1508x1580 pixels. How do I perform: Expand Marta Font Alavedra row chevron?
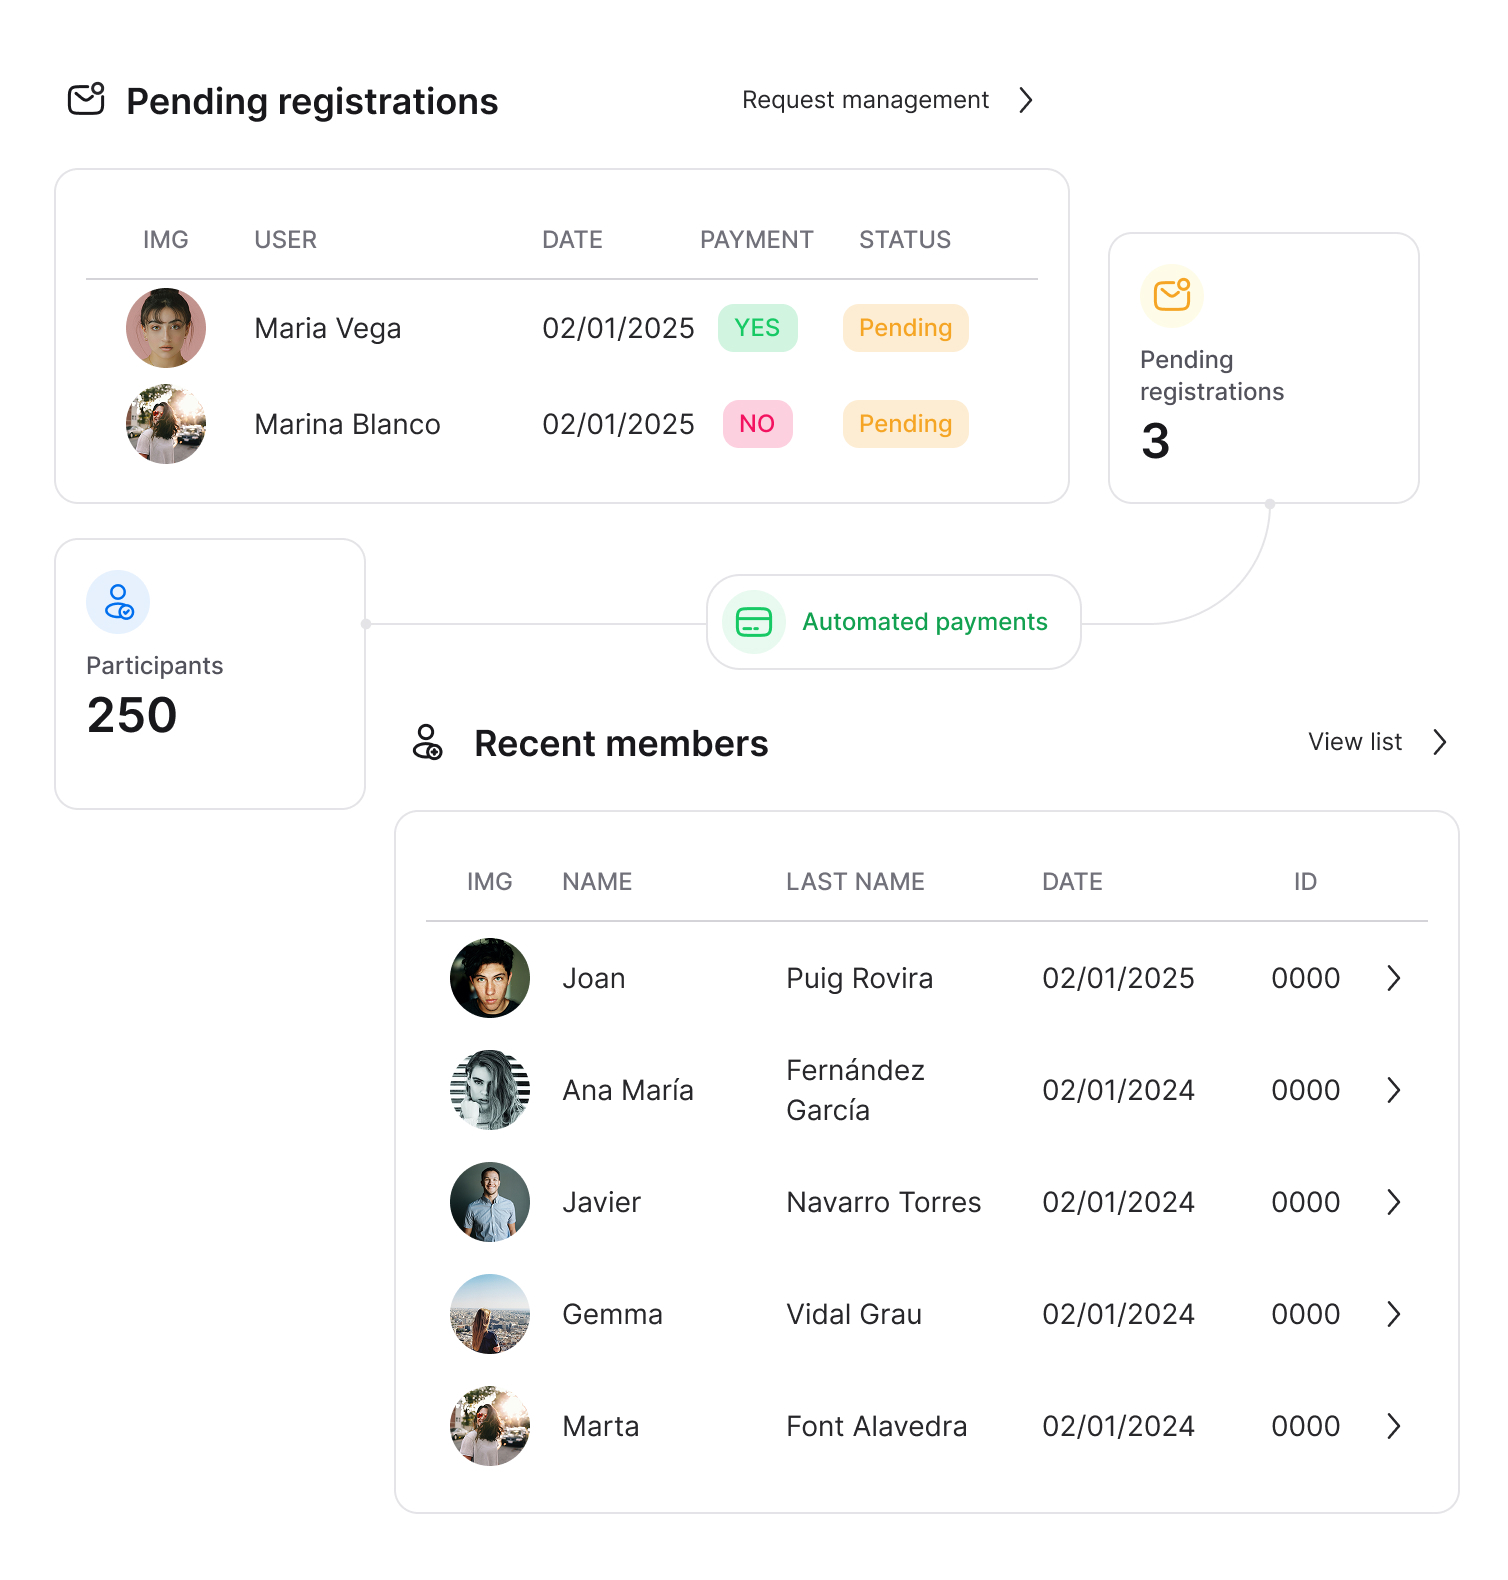click(1393, 1426)
